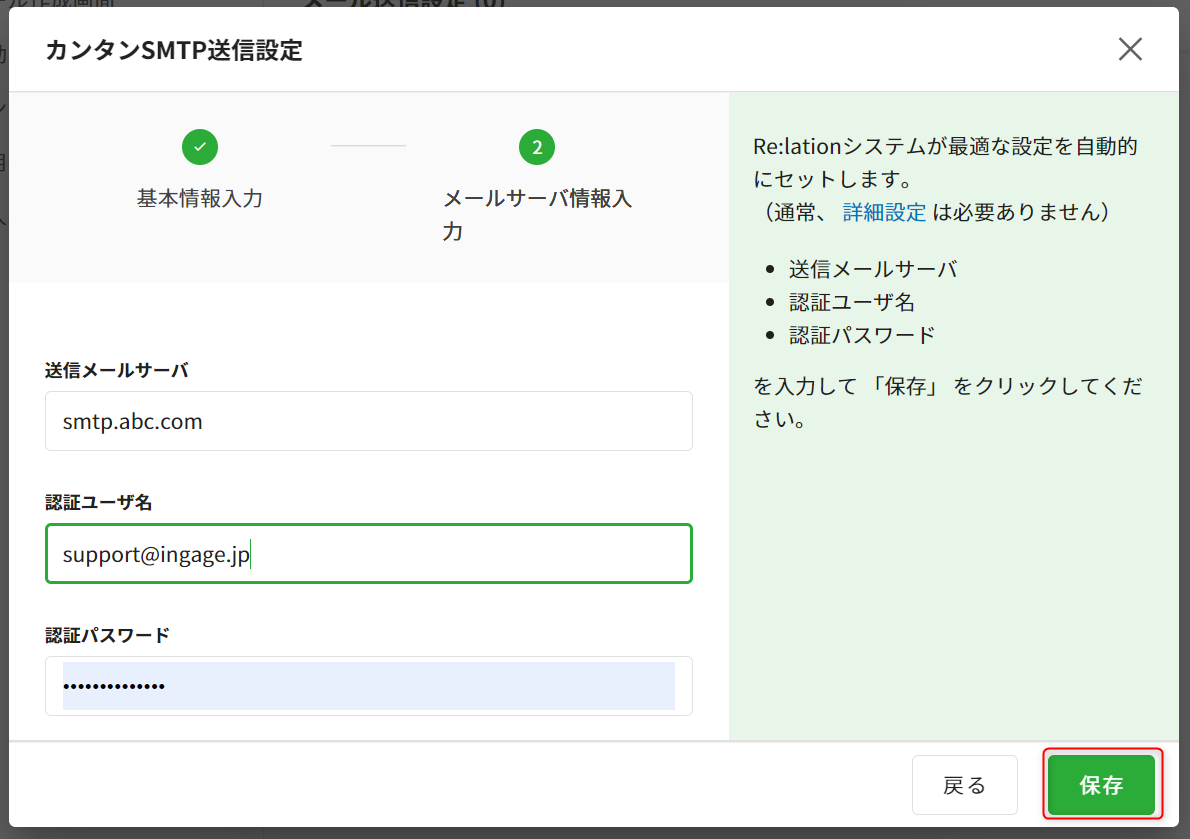Select the 基本情報入力 step label
This screenshot has width=1190, height=839.
click(200, 198)
